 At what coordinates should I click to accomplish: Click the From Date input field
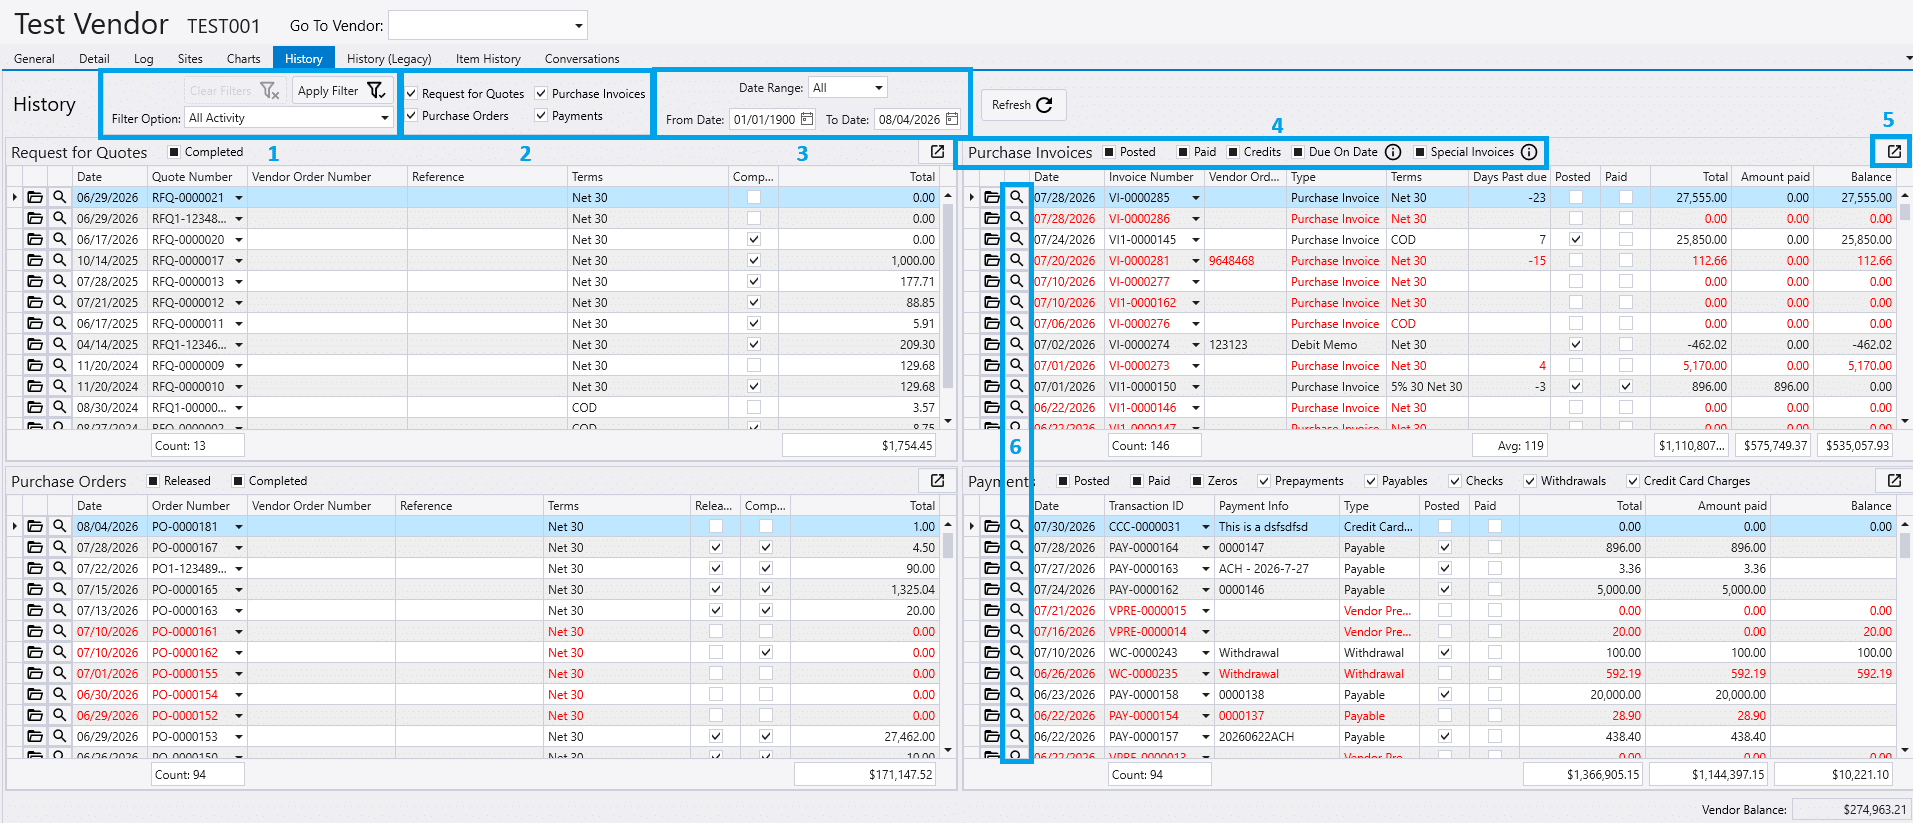(x=764, y=119)
